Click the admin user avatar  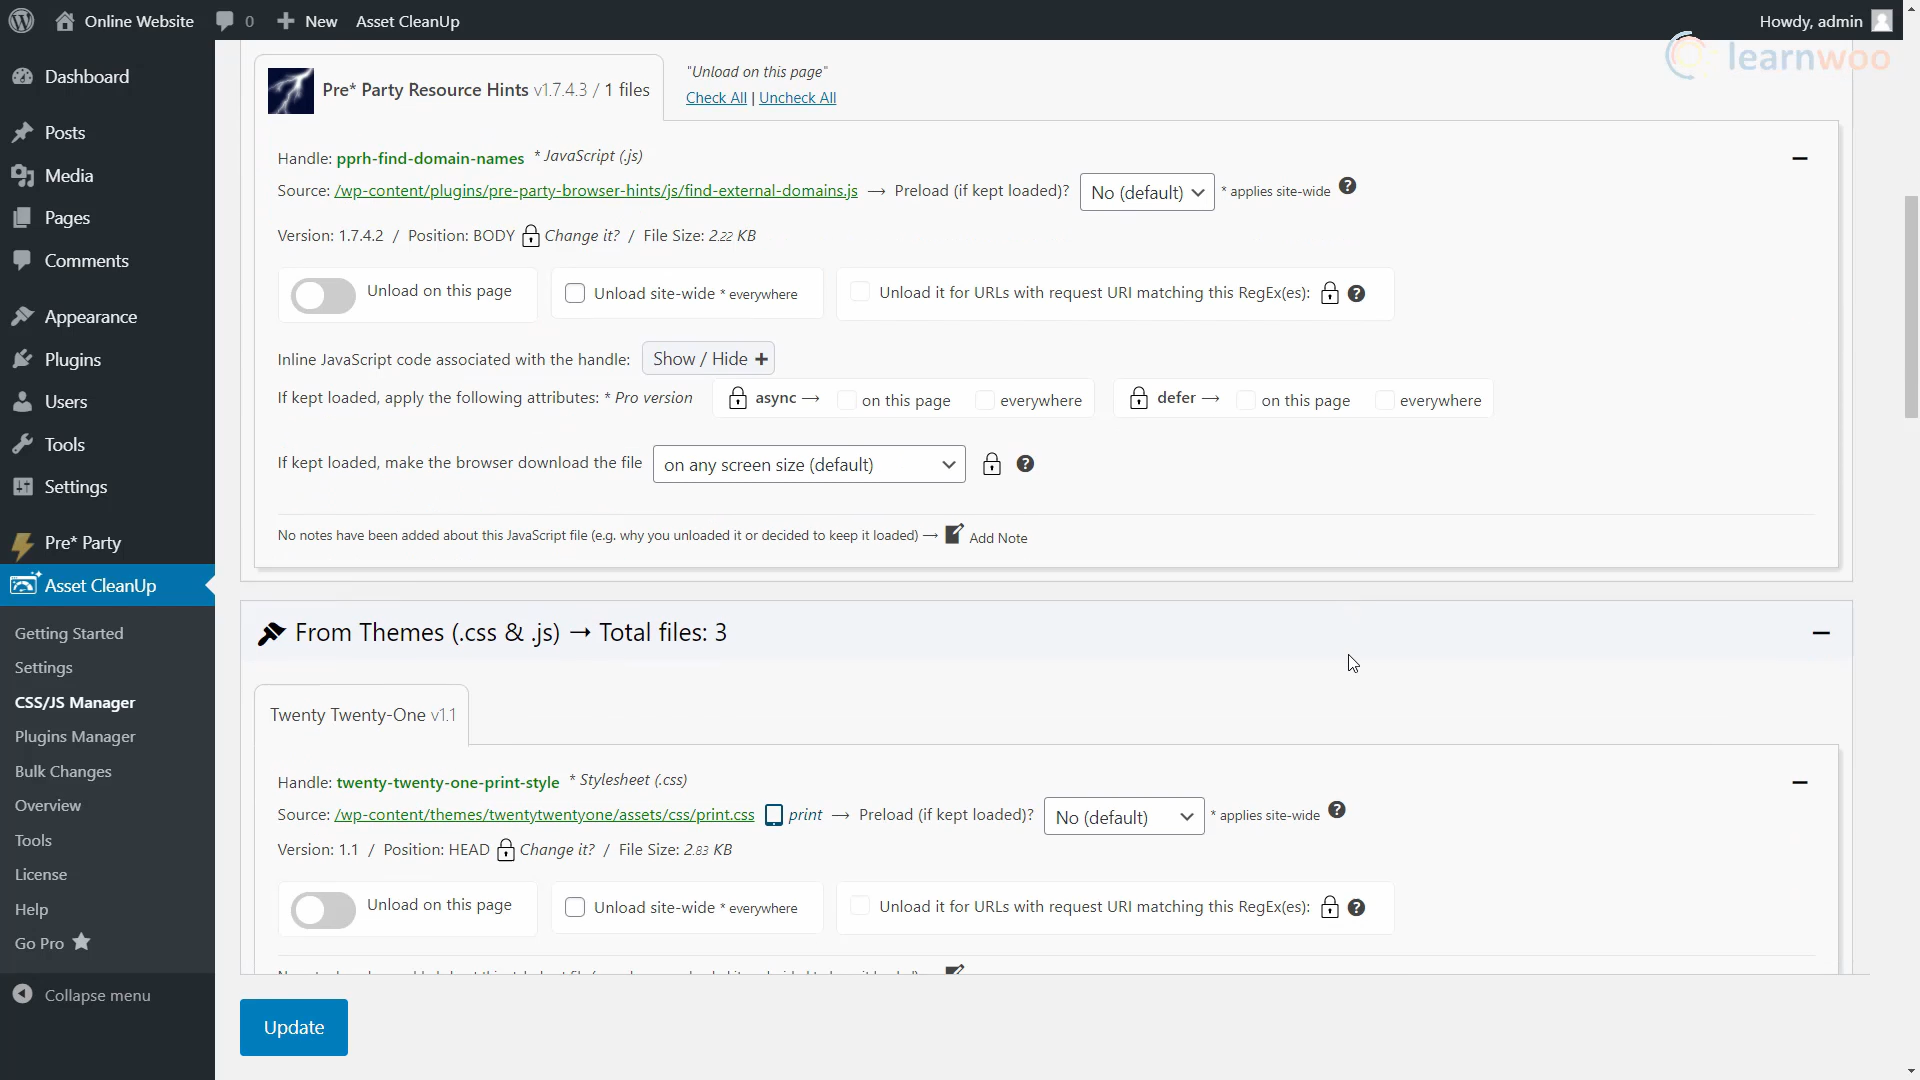pyautogui.click(x=1882, y=21)
